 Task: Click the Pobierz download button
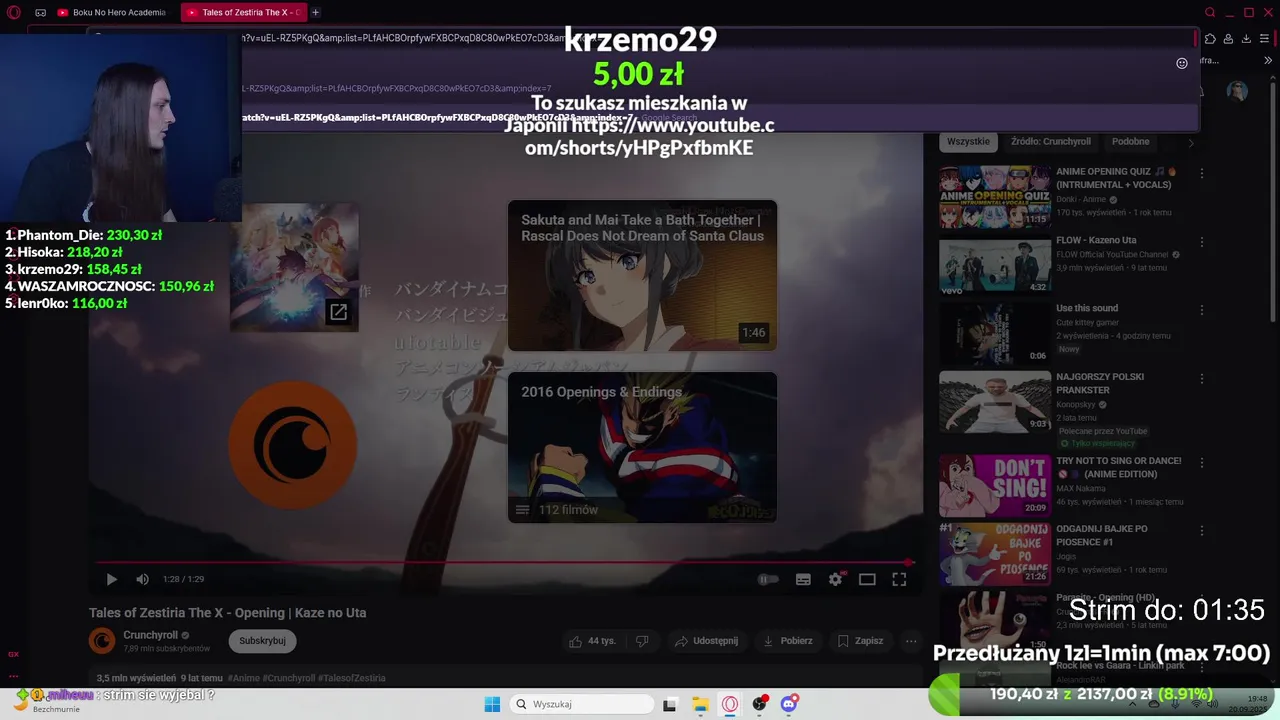tap(787, 641)
